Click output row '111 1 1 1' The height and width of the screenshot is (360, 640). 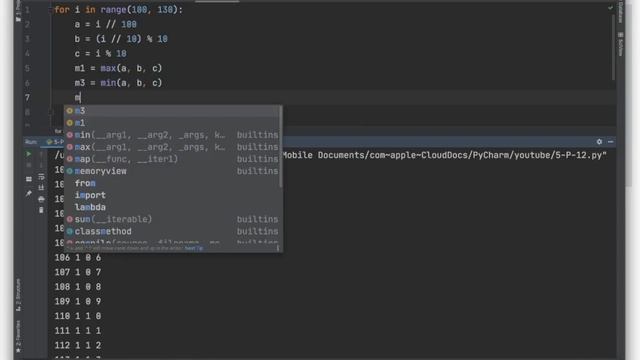[78, 331]
